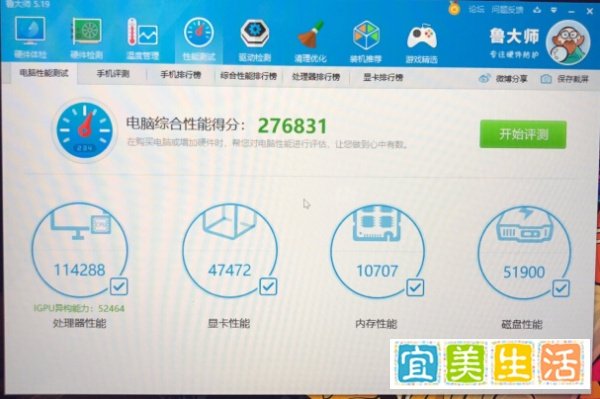This screenshot has width=600, height=399.
Task: Click the monitor and CPU processor icon
Action: (x=81, y=226)
